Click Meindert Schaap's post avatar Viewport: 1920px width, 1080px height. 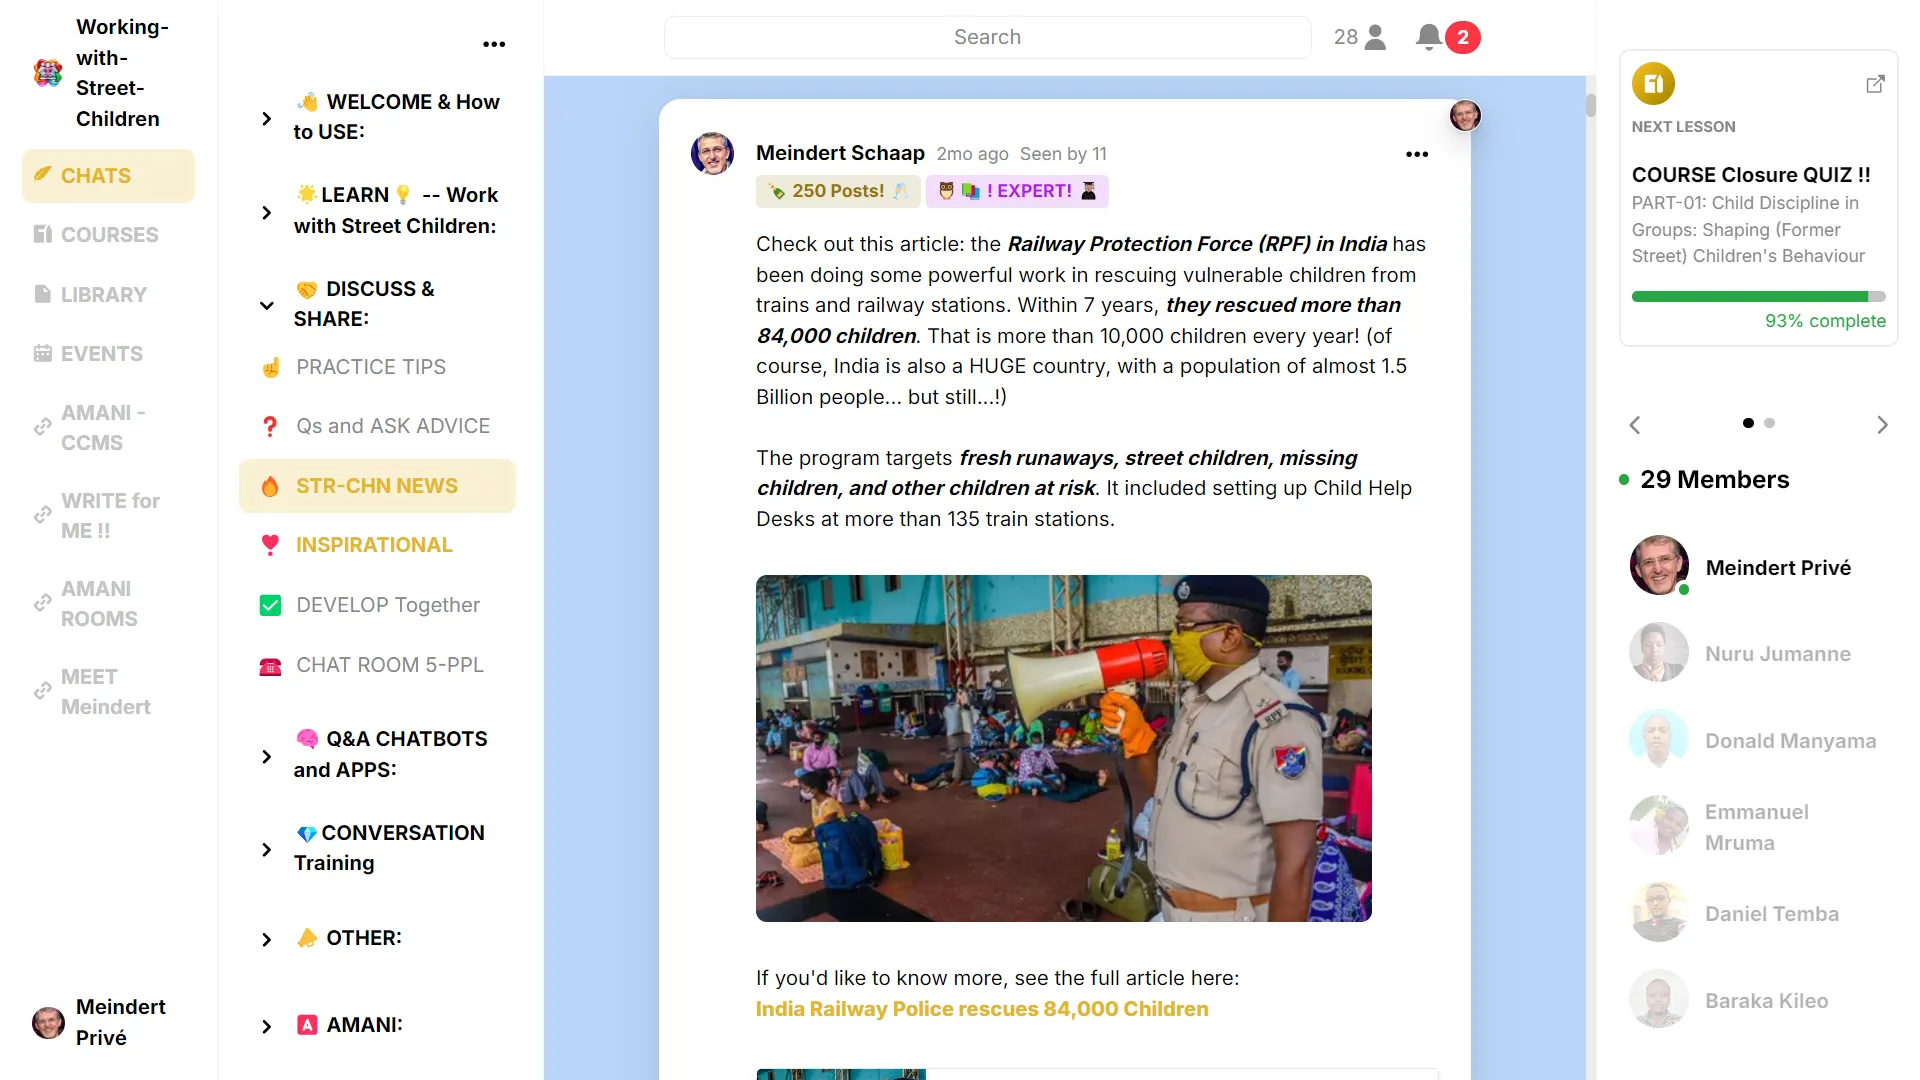pos(712,154)
